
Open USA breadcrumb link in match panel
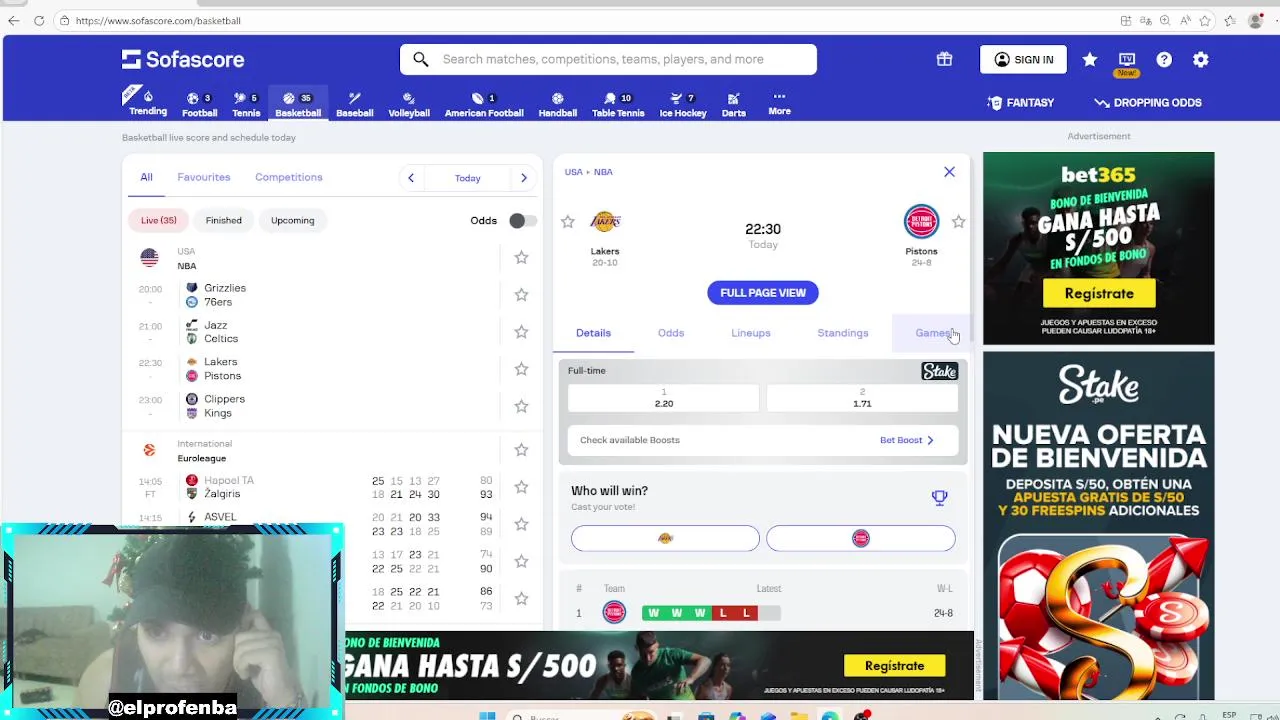point(573,172)
